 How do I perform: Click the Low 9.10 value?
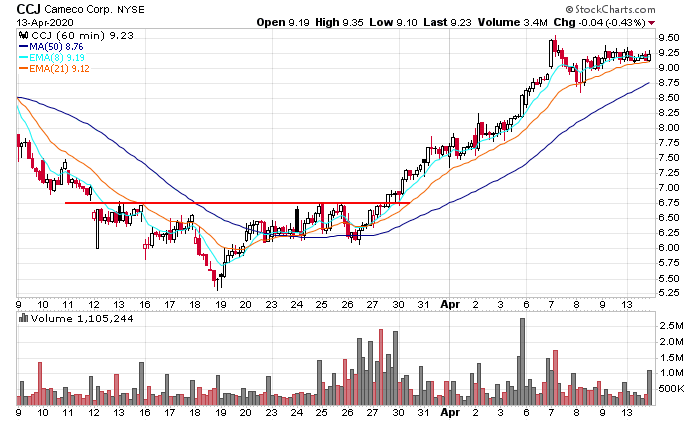point(393,22)
